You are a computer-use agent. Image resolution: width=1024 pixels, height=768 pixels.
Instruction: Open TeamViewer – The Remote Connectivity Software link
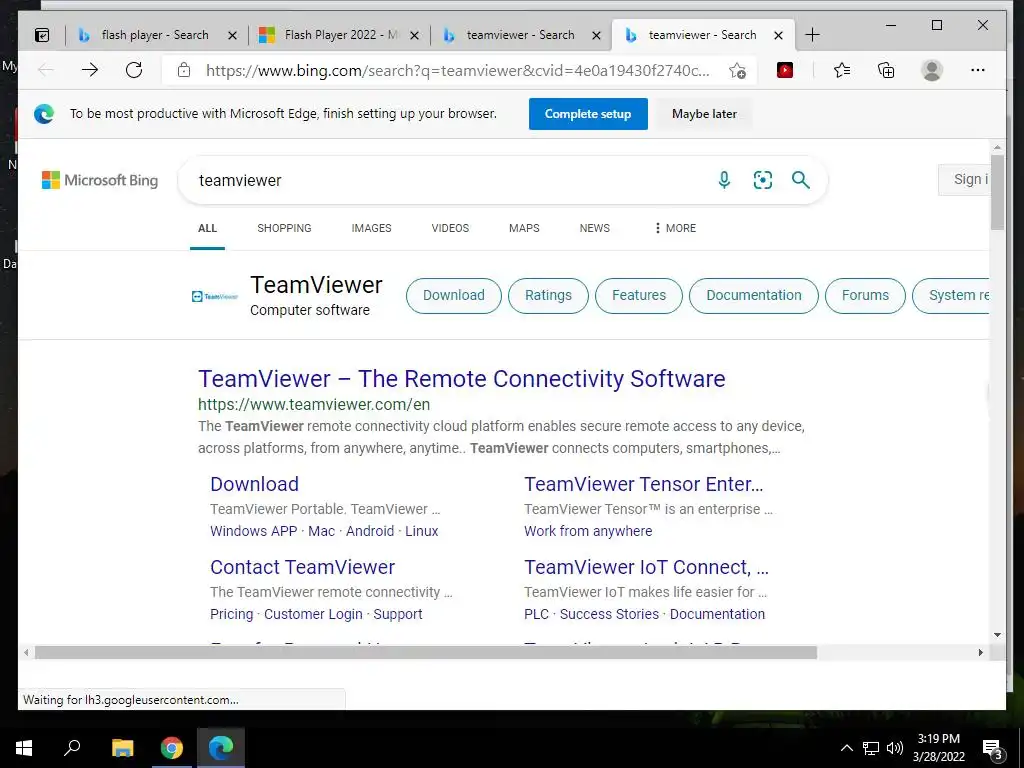(462, 379)
